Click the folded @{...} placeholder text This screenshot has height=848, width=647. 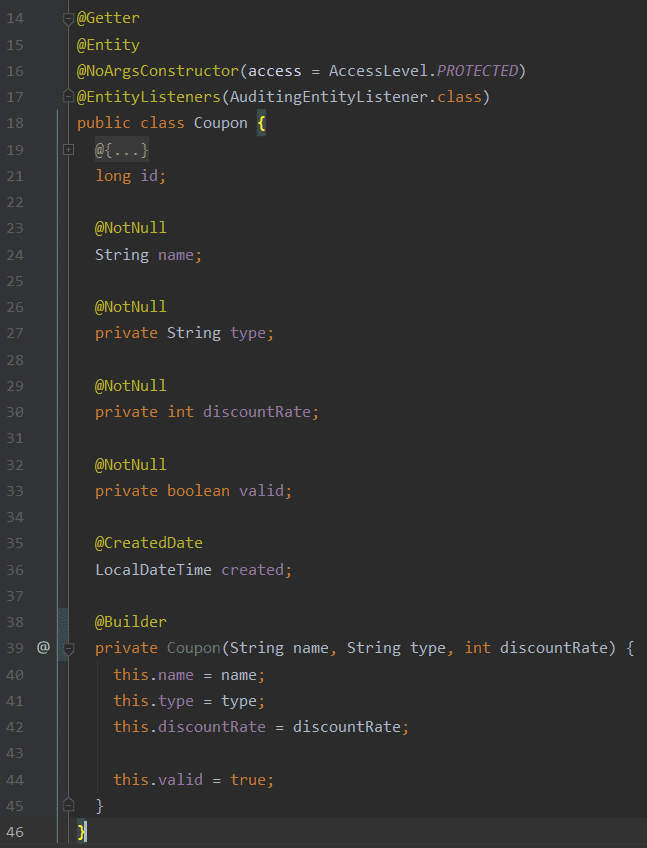(x=122, y=150)
